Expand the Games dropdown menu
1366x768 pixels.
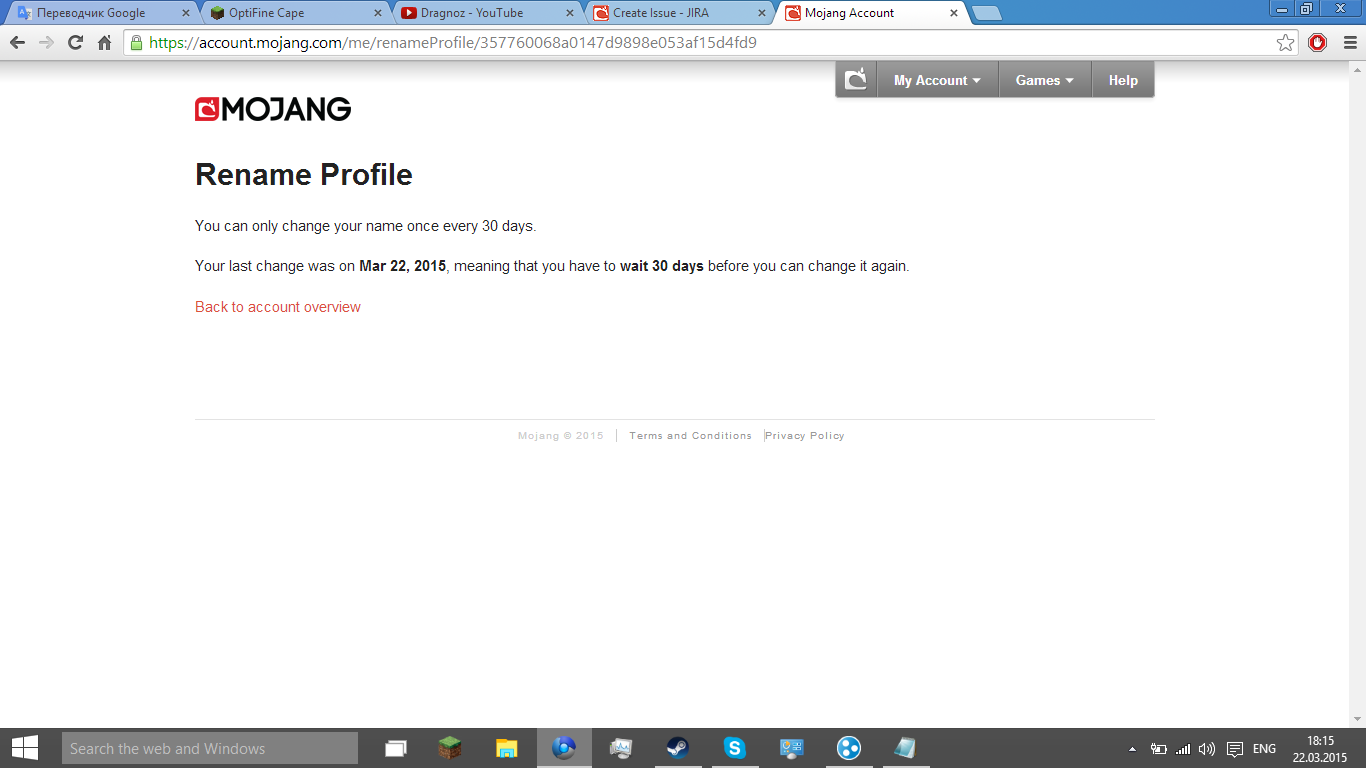click(x=1045, y=80)
